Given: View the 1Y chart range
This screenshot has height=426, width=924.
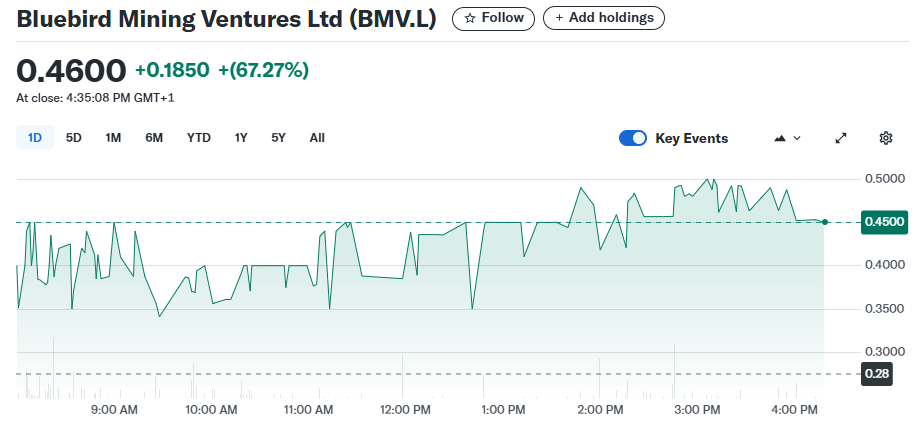Looking at the screenshot, I should 240,138.
